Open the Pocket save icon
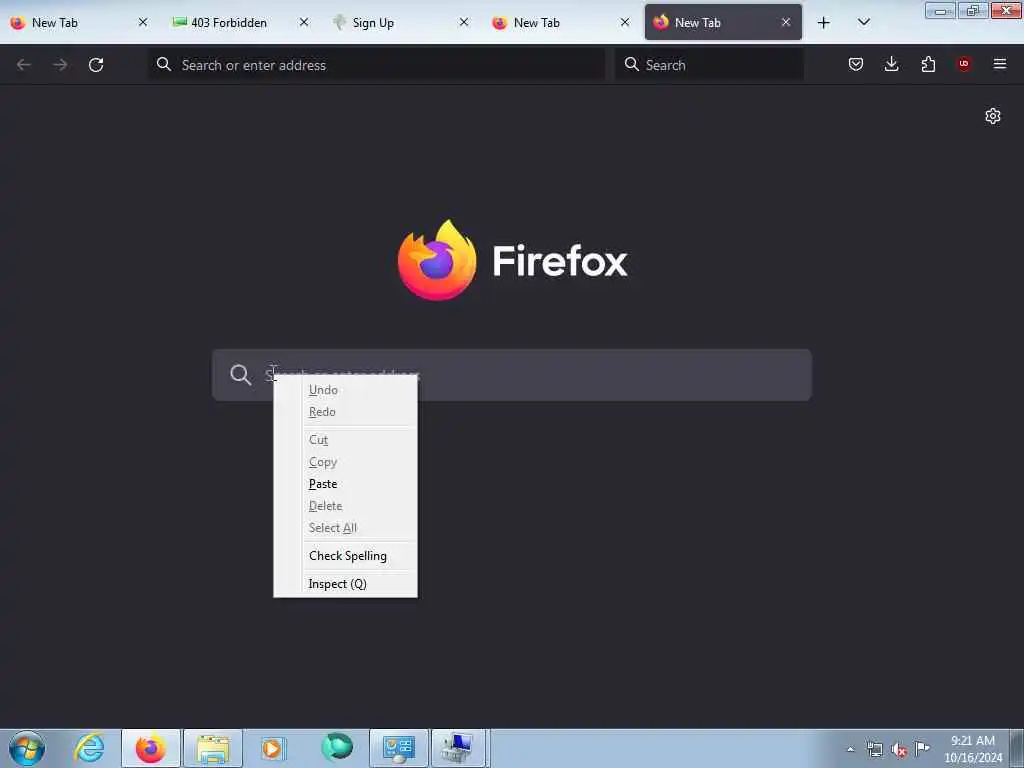The image size is (1024, 768). click(x=856, y=64)
